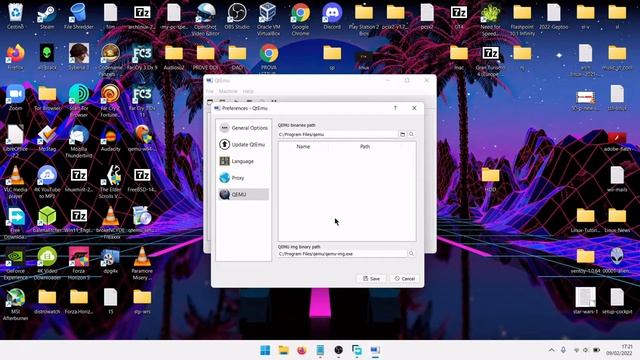Click the Preferences help question mark button
Image resolution: width=640 pixels, height=360 pixels.
(x=395, y=108)
